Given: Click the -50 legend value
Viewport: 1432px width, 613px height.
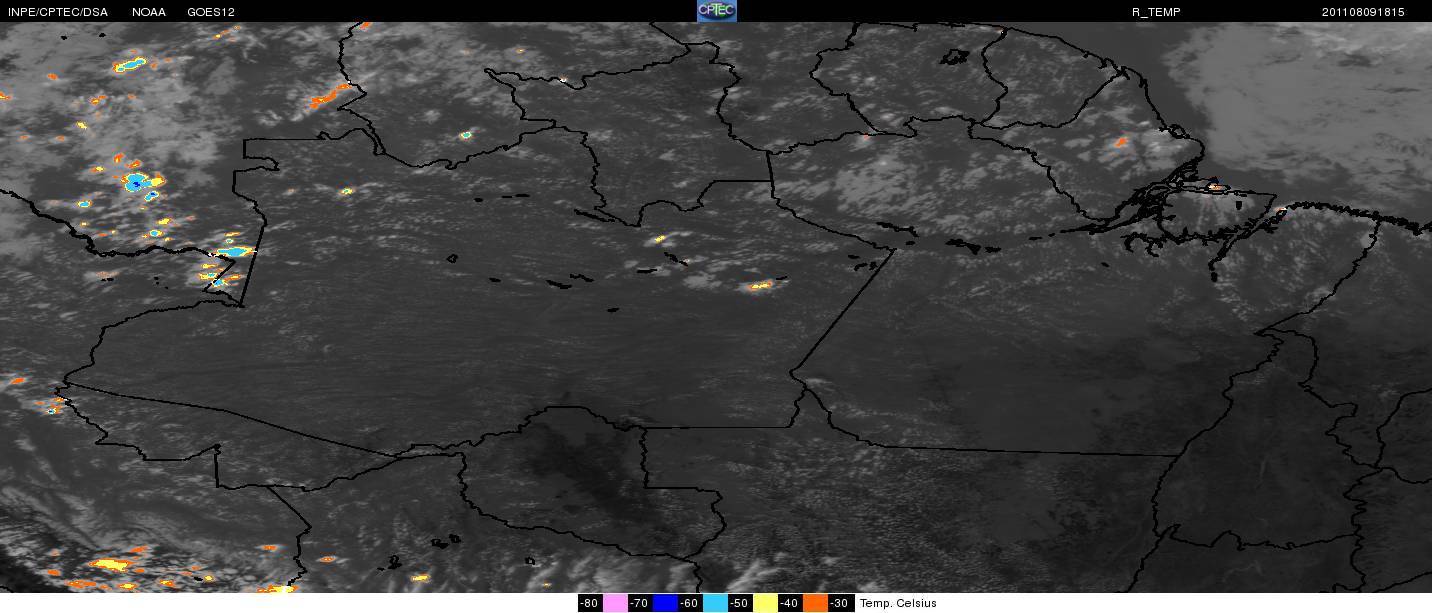Looking at the screenshot, I should 739,603.
